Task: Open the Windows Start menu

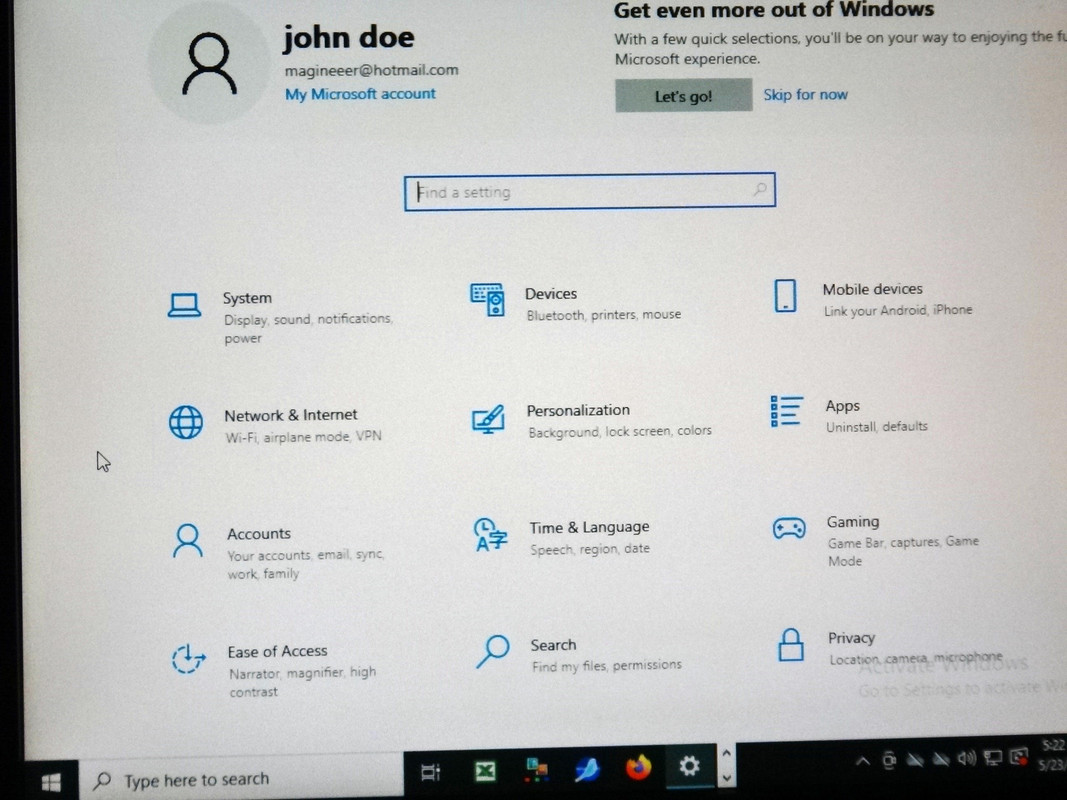Action: point(51,782)
